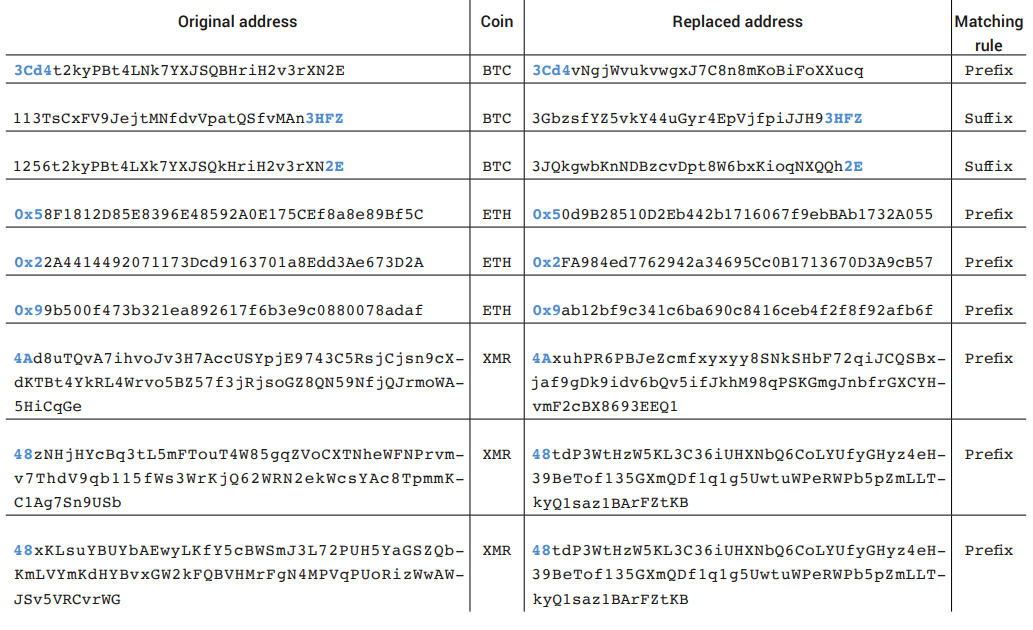Click original XMR address starting with 48xKLsuYBUY

pos(239,575)
